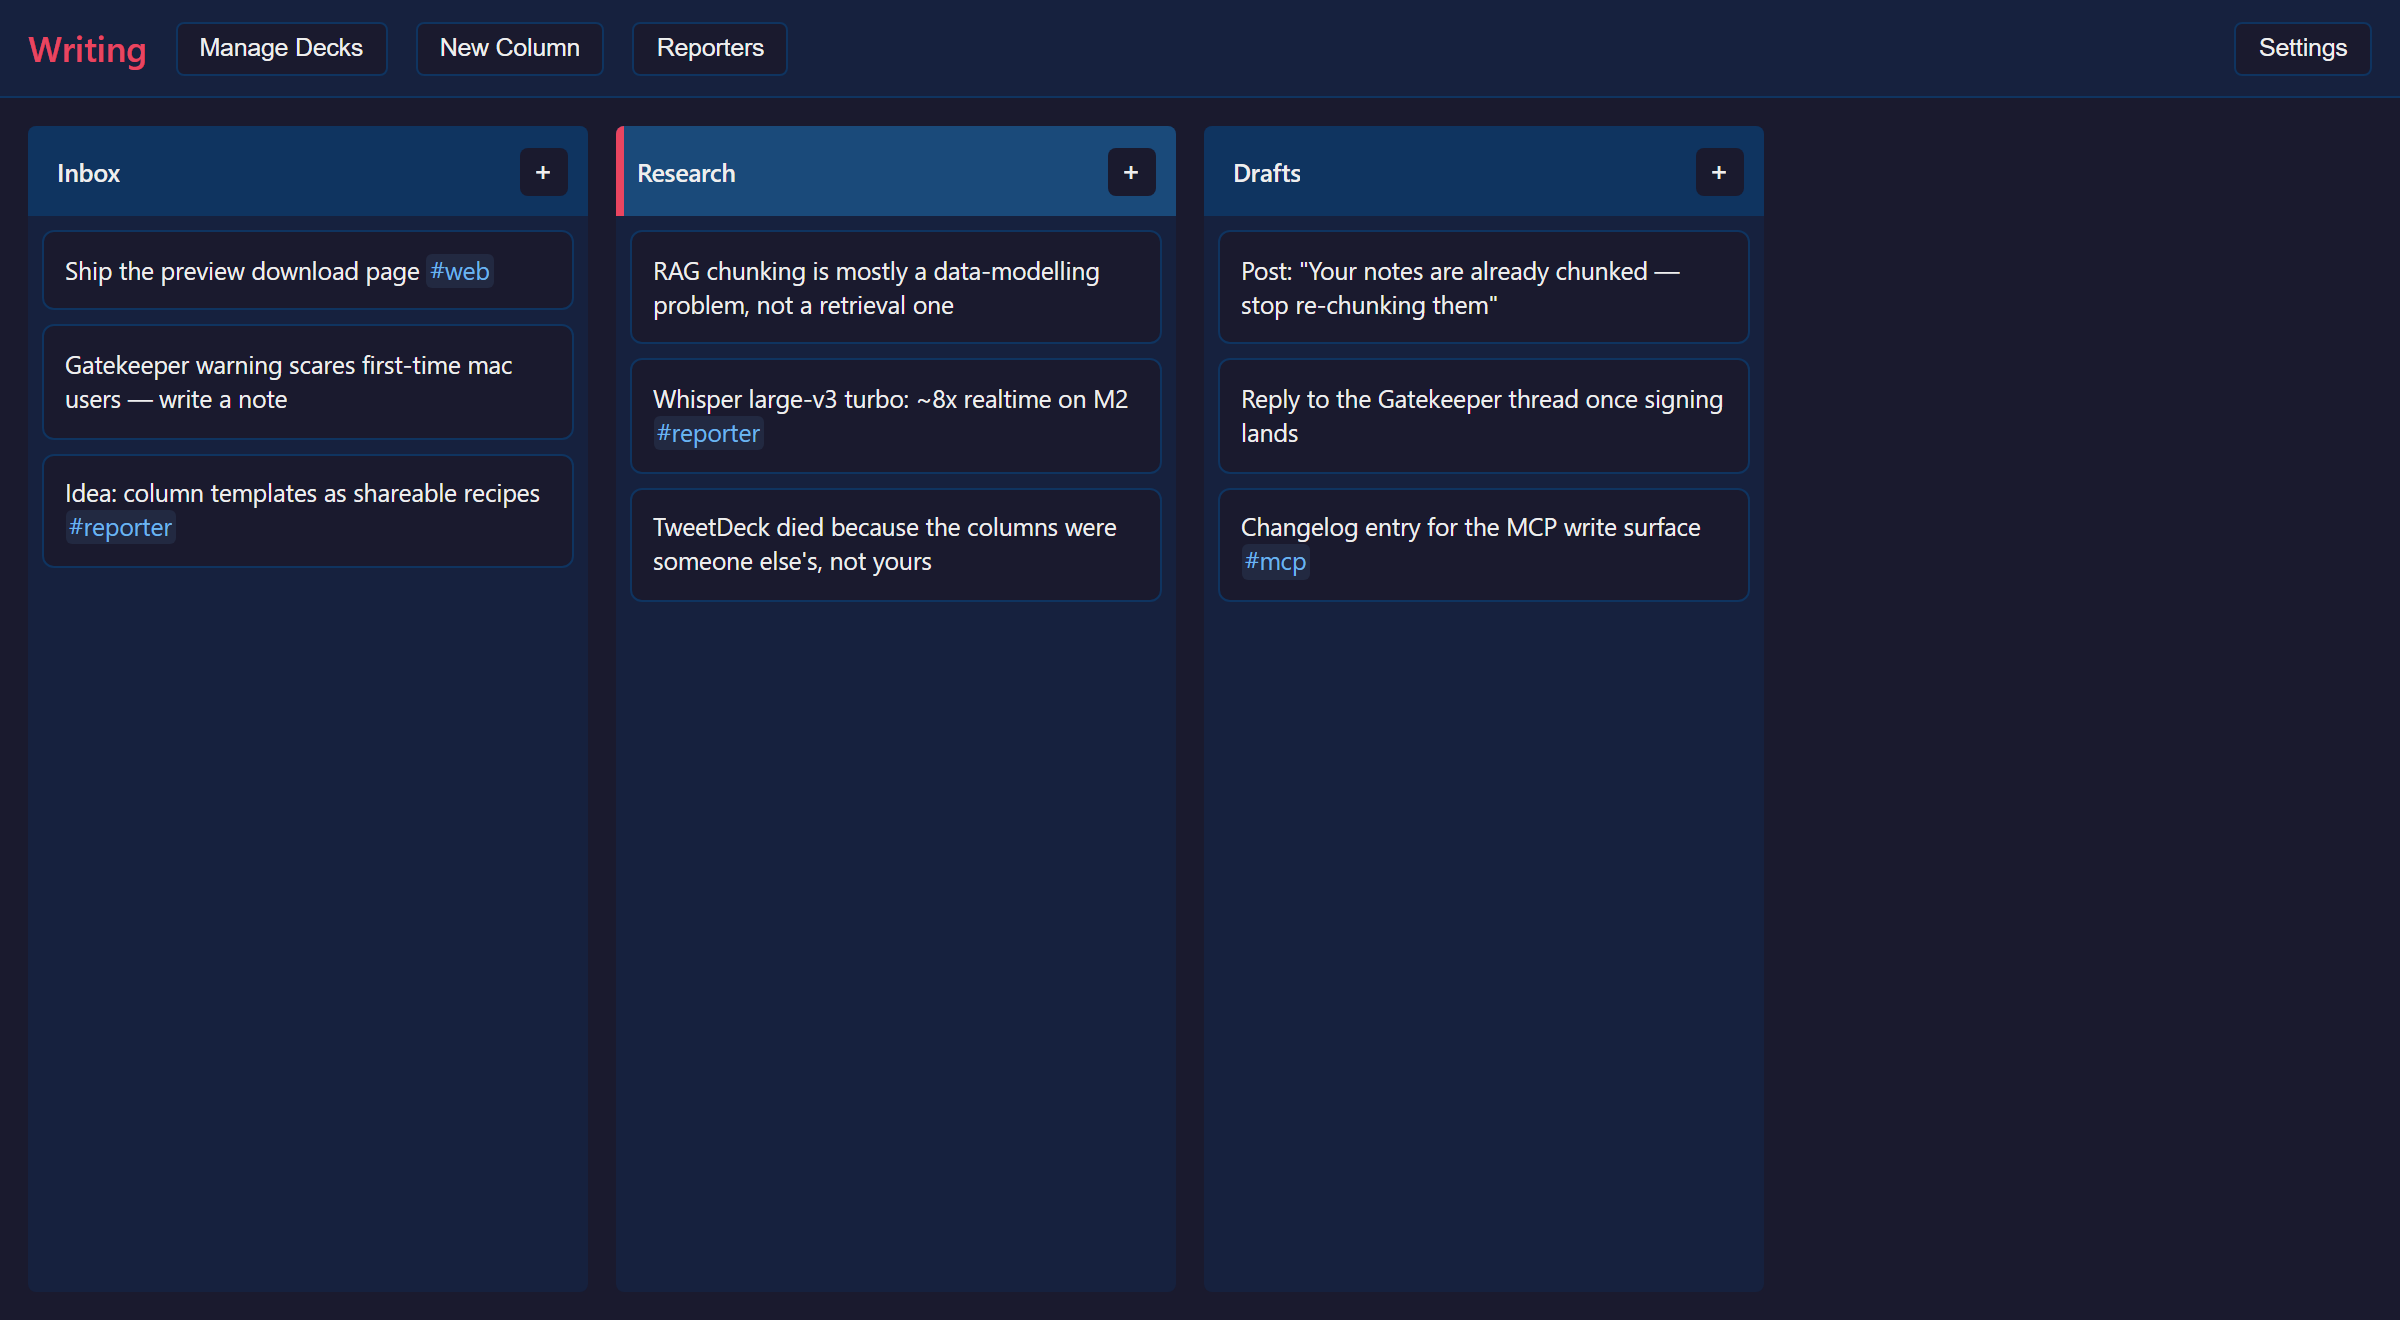Open Settings
Viewport: 2400px width, 1320px height.
click(2302, 48)
